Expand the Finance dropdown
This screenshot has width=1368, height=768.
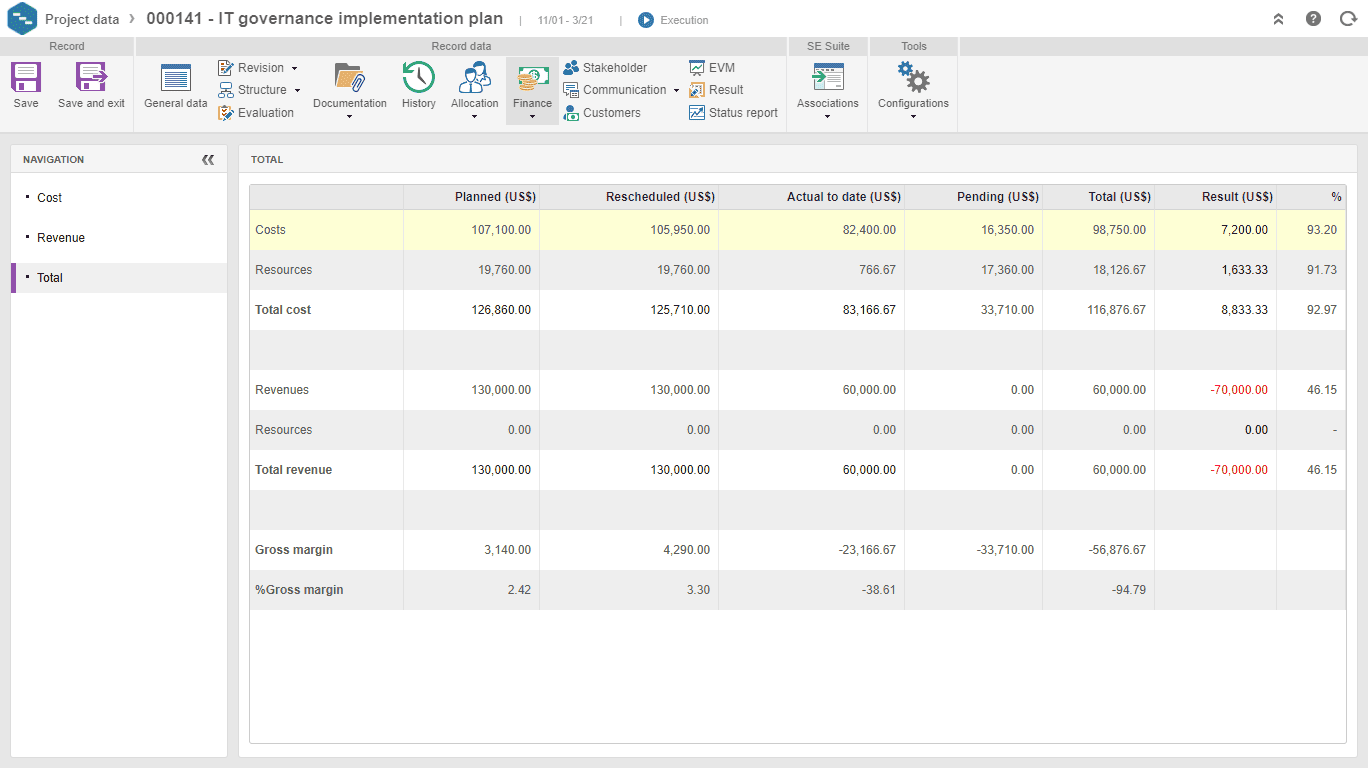point(532,117)
